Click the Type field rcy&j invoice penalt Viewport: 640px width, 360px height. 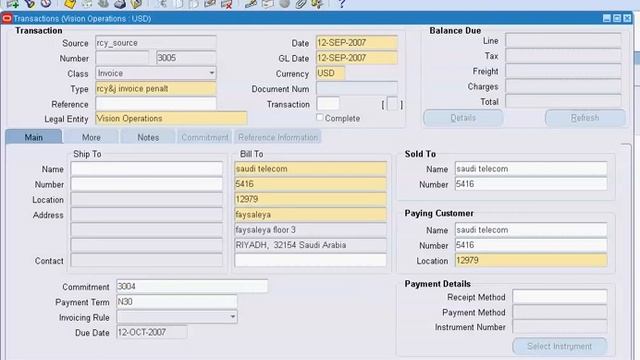156,89
